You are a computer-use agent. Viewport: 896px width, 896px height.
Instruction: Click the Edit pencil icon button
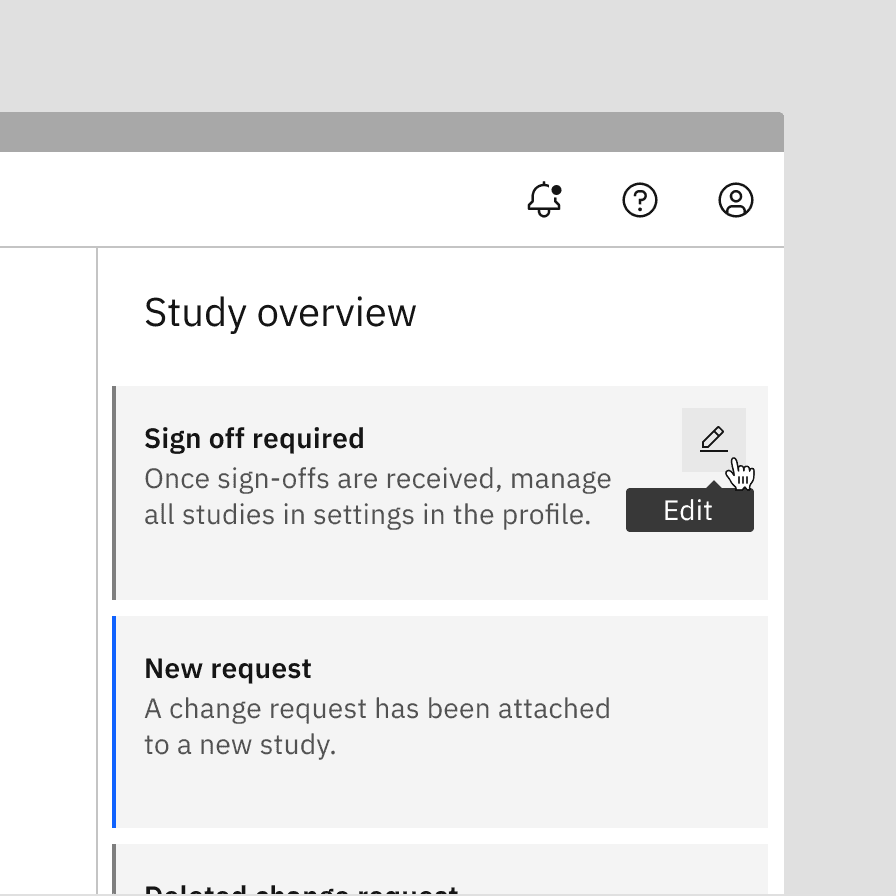point(713,439)
